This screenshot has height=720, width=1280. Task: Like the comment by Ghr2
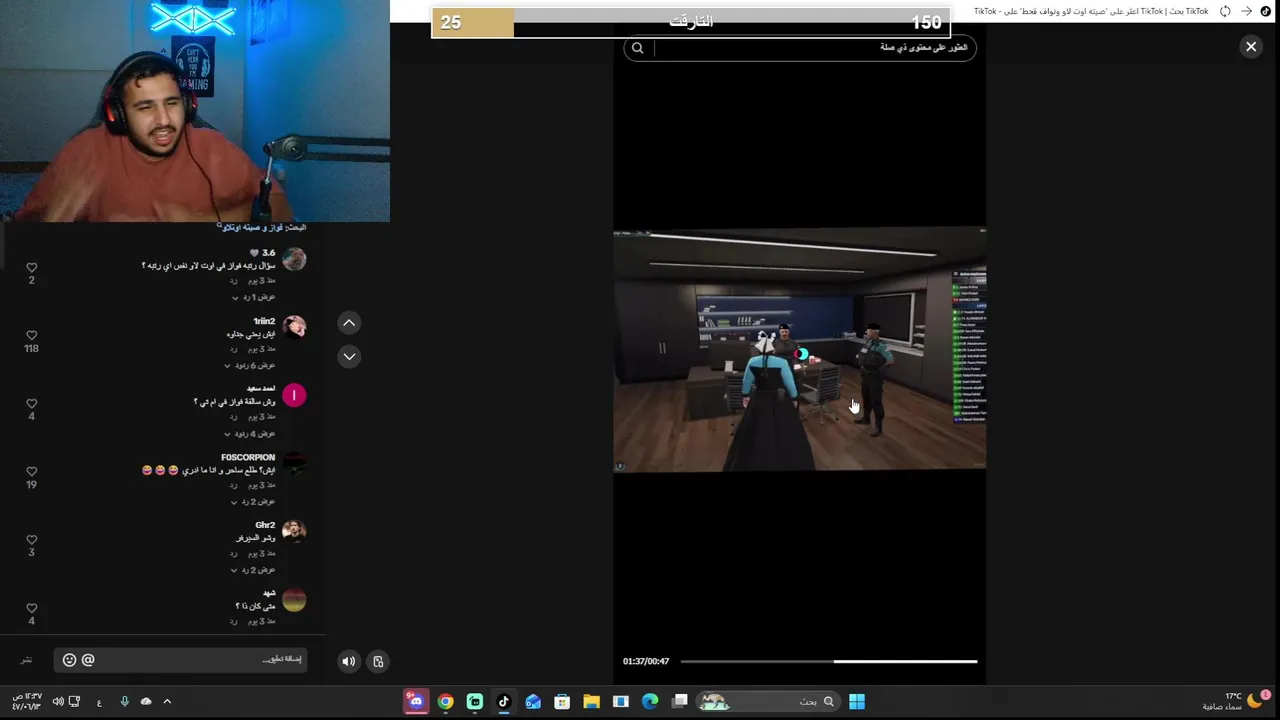coord(31,540)
